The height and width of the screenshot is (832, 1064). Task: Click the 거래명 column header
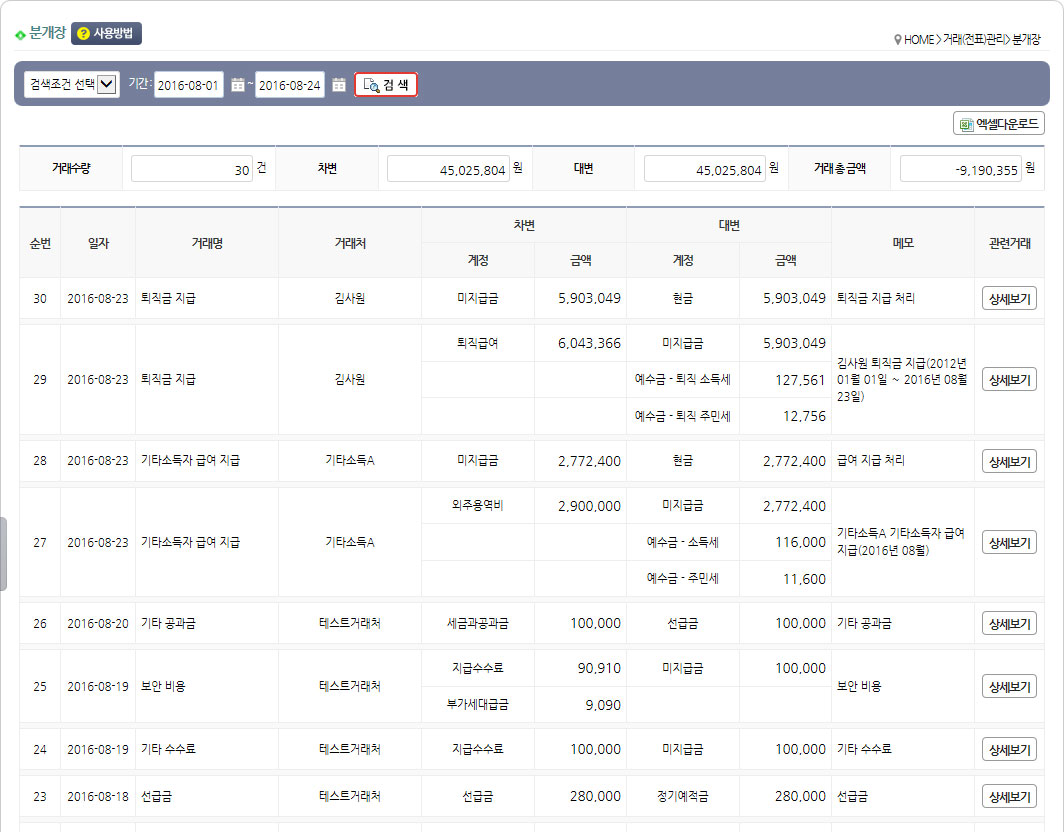tap(207, 243)
